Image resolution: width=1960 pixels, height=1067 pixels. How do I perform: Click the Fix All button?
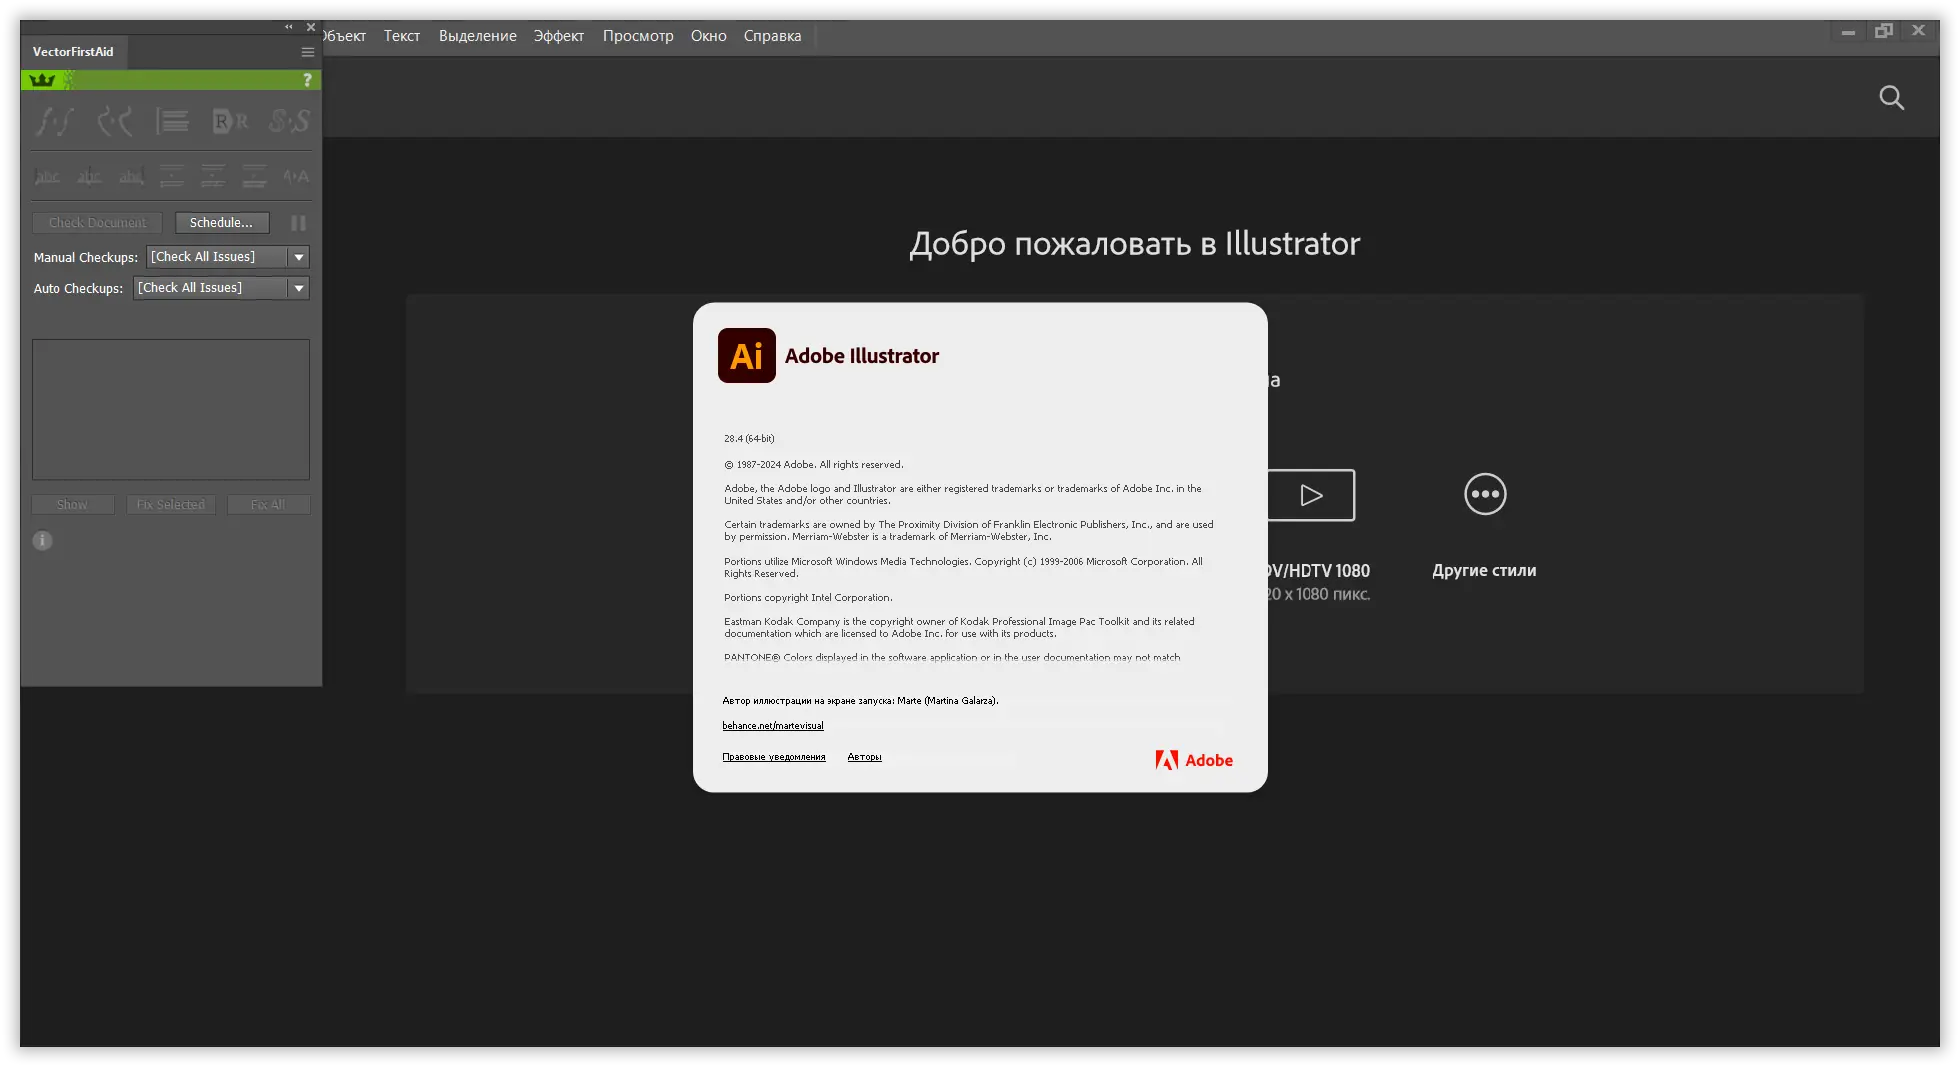click(x=268, y=505)
